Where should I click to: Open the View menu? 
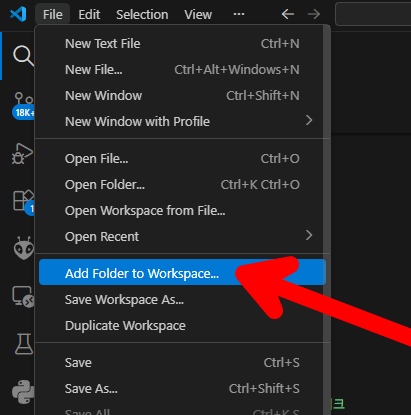pyautogui.click(x=198, y=14)
